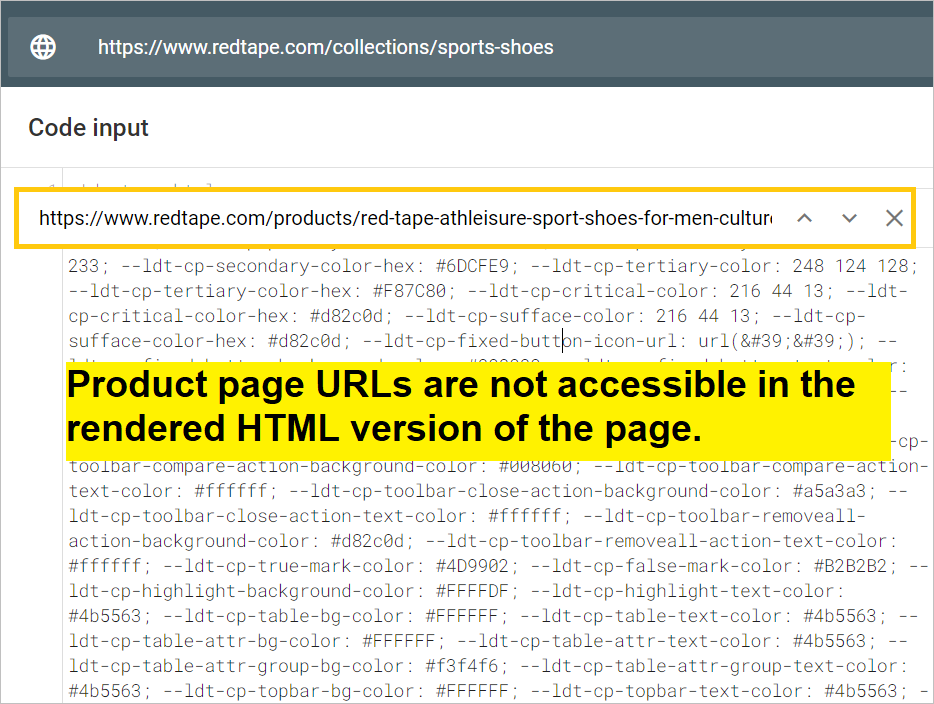
Task: Click the Code input heading
Action: (x=89, y=128)
